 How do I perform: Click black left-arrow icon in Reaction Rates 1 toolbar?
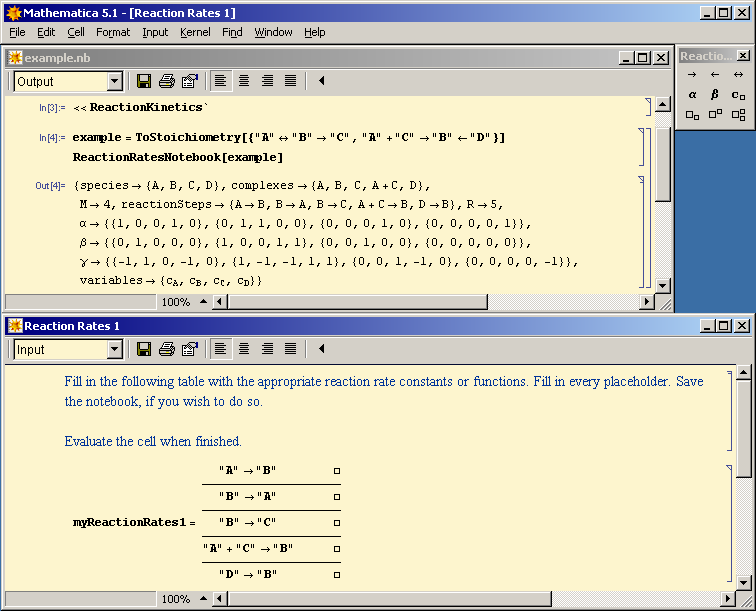tap(322, 349)
